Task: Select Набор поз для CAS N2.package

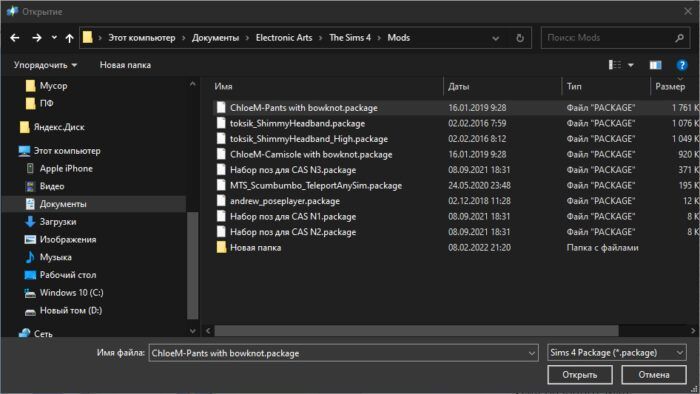Action: pos(293,232)
